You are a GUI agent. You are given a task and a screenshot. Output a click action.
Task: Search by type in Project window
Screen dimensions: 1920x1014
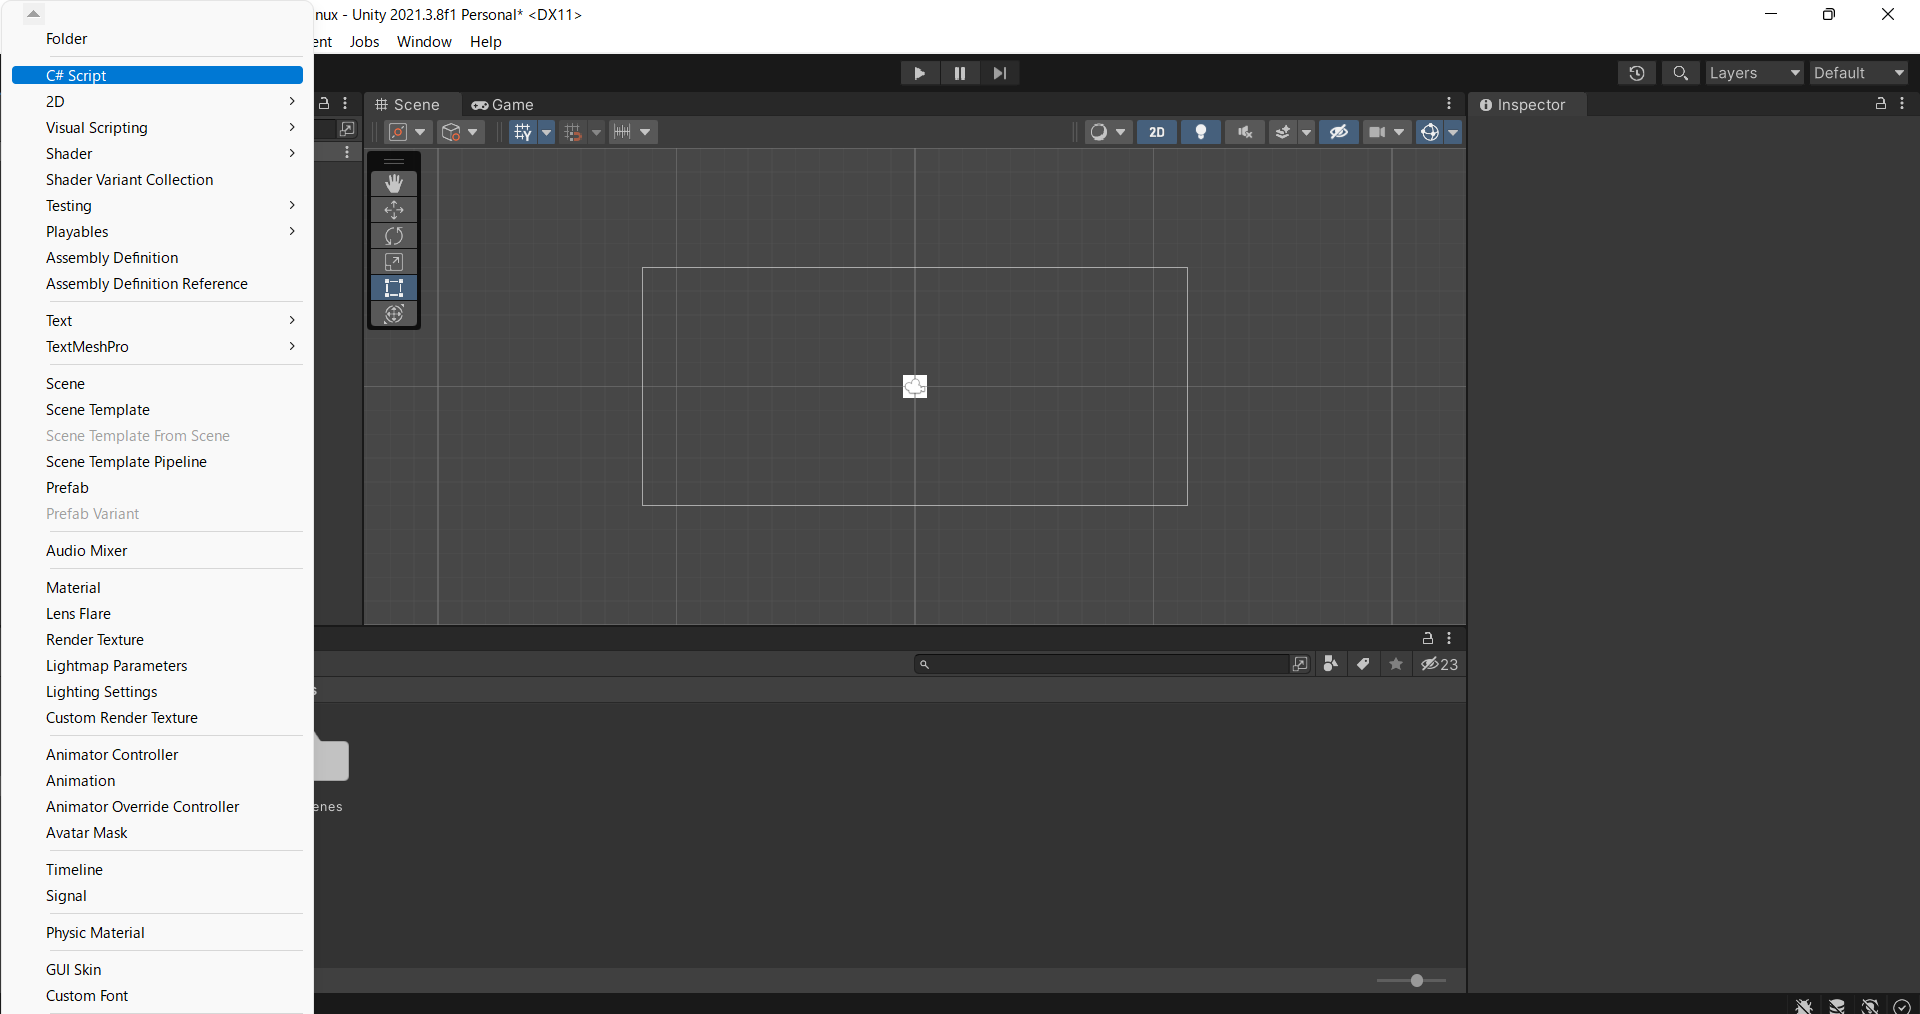(x=1330, y=664)
